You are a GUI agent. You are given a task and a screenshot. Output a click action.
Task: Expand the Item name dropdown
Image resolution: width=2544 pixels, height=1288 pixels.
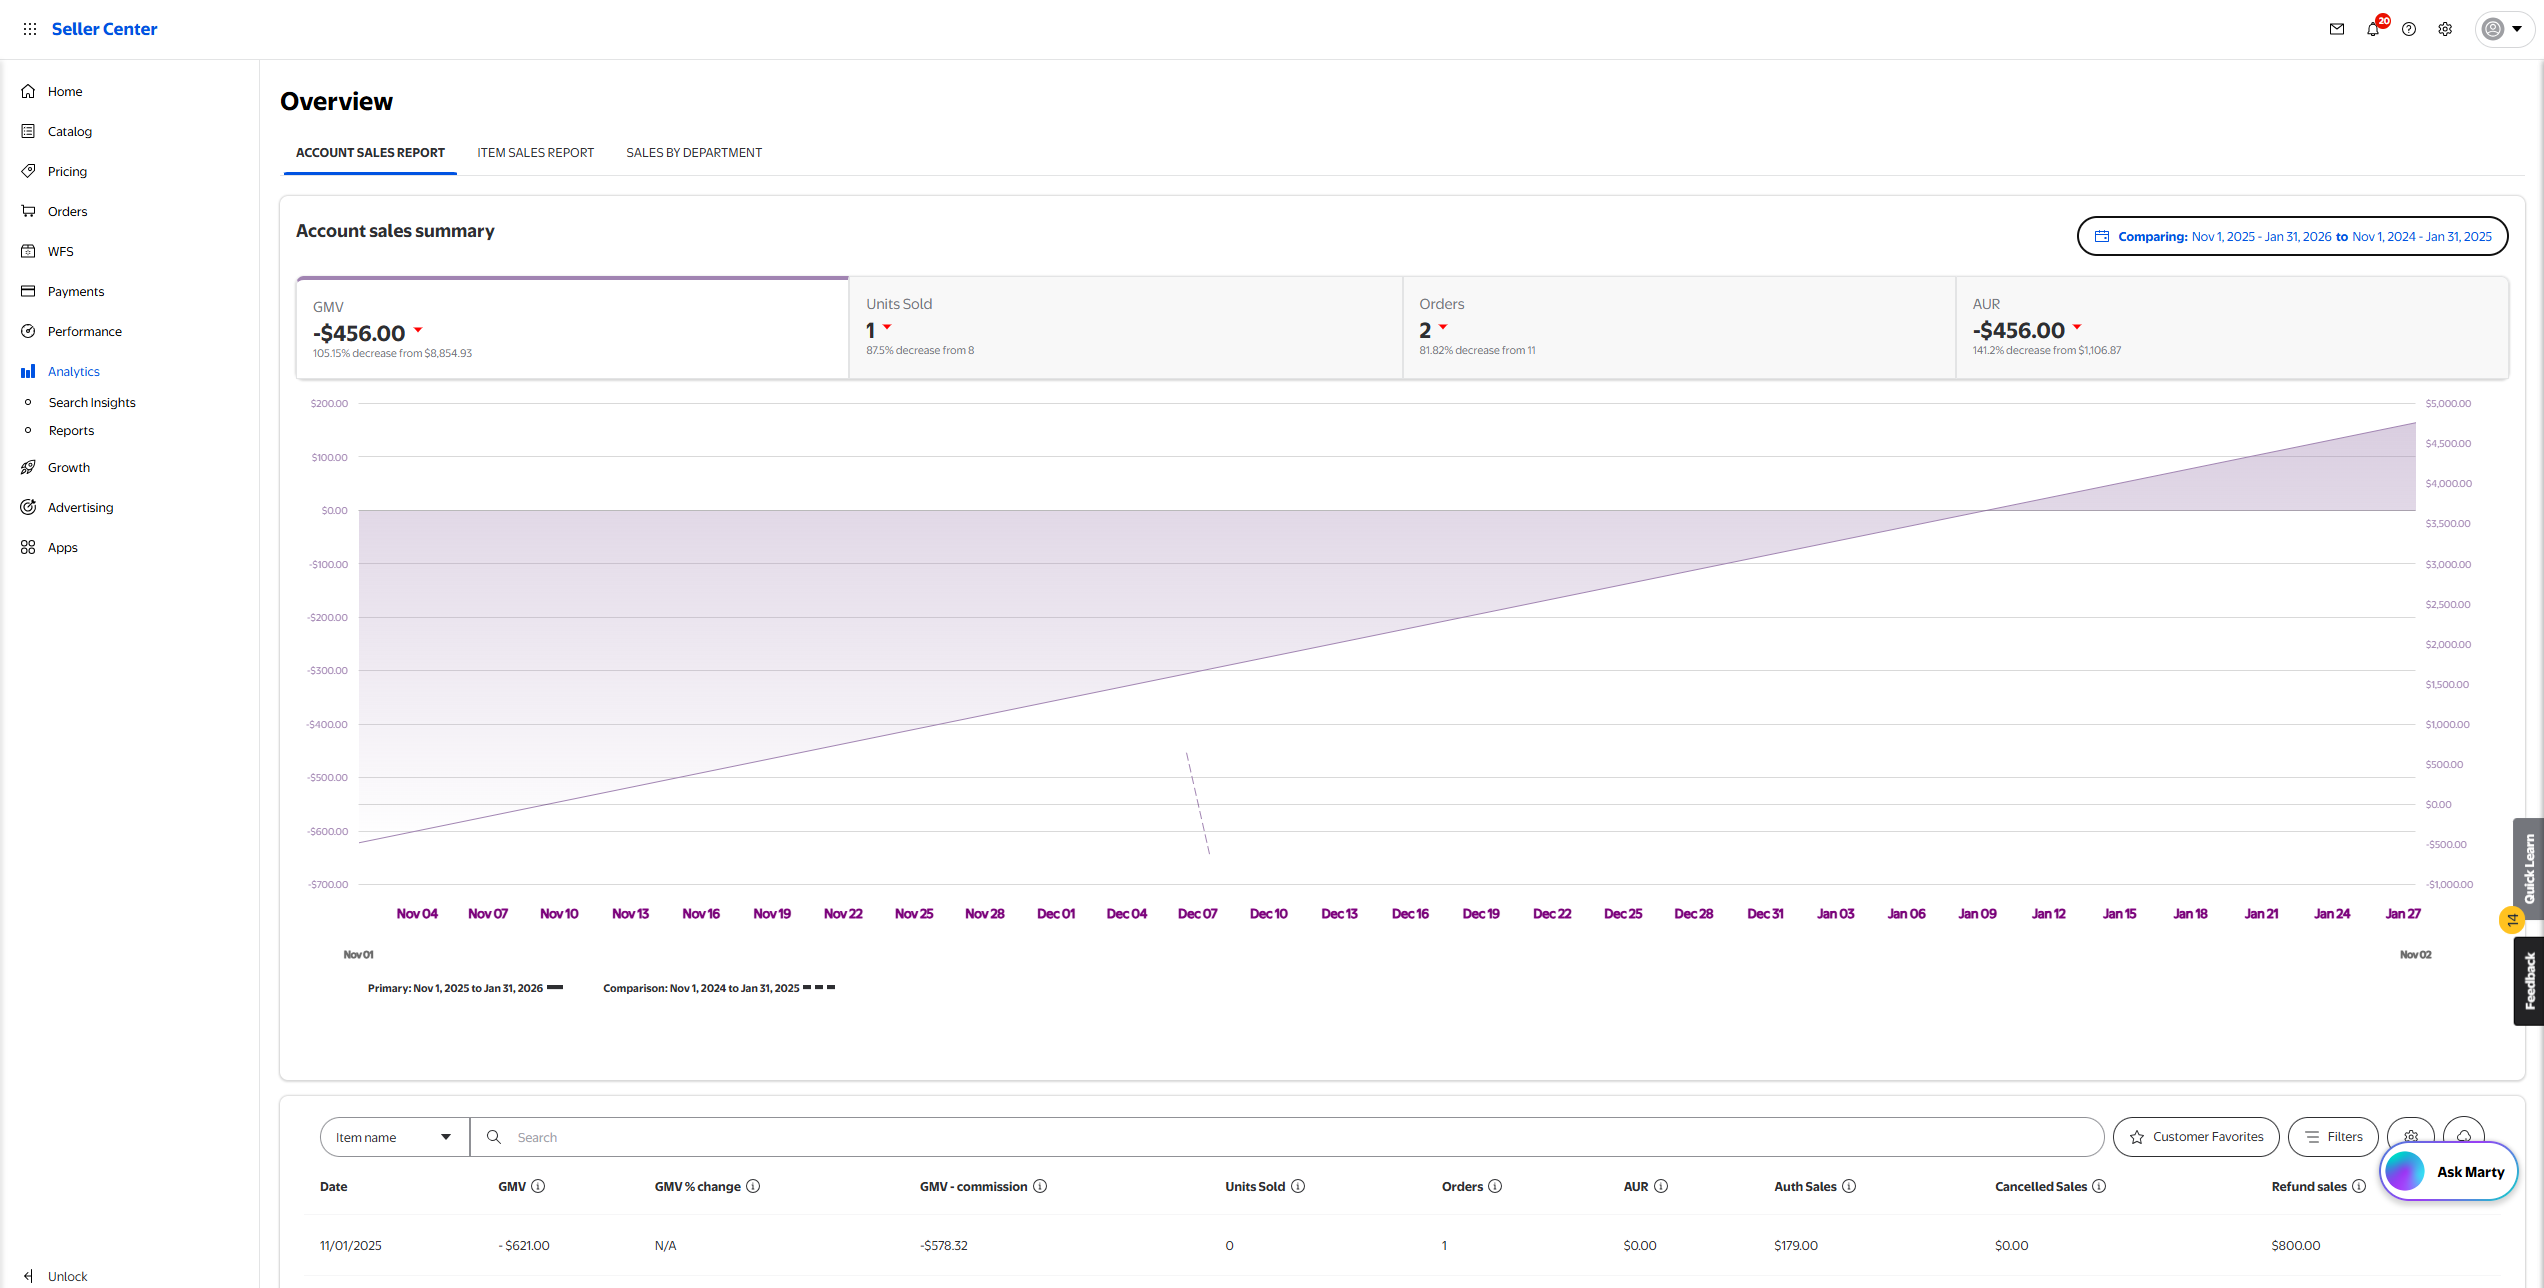tap(395, 1137)
